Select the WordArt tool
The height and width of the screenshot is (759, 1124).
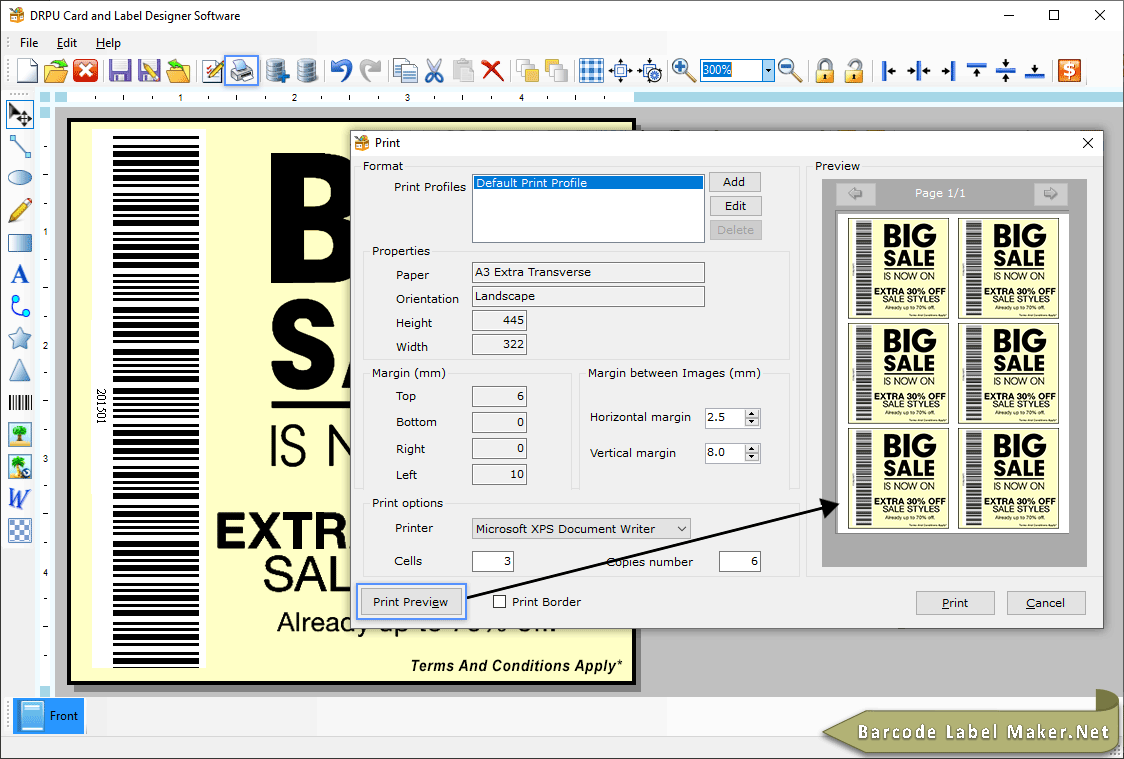(x=20, y=498)
